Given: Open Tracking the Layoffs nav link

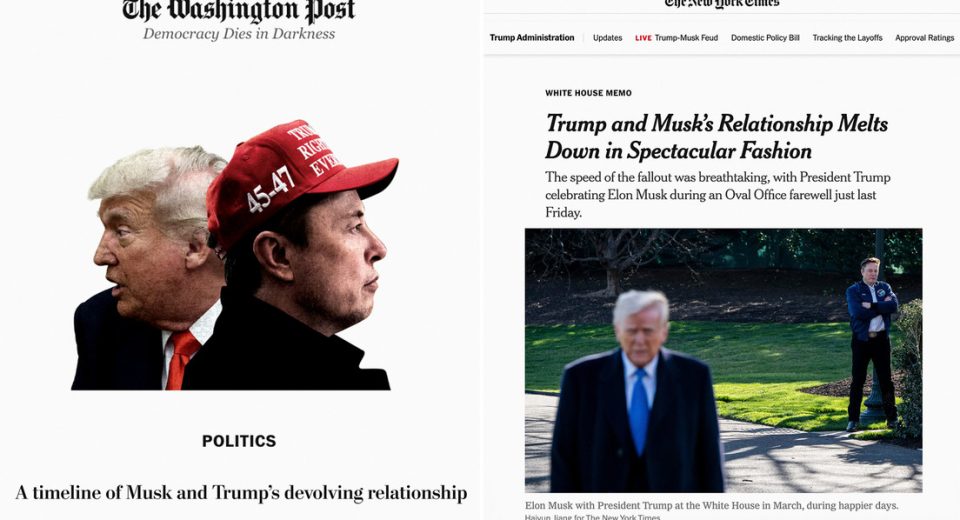Looking at the screenshot, I should coord(847,37).
